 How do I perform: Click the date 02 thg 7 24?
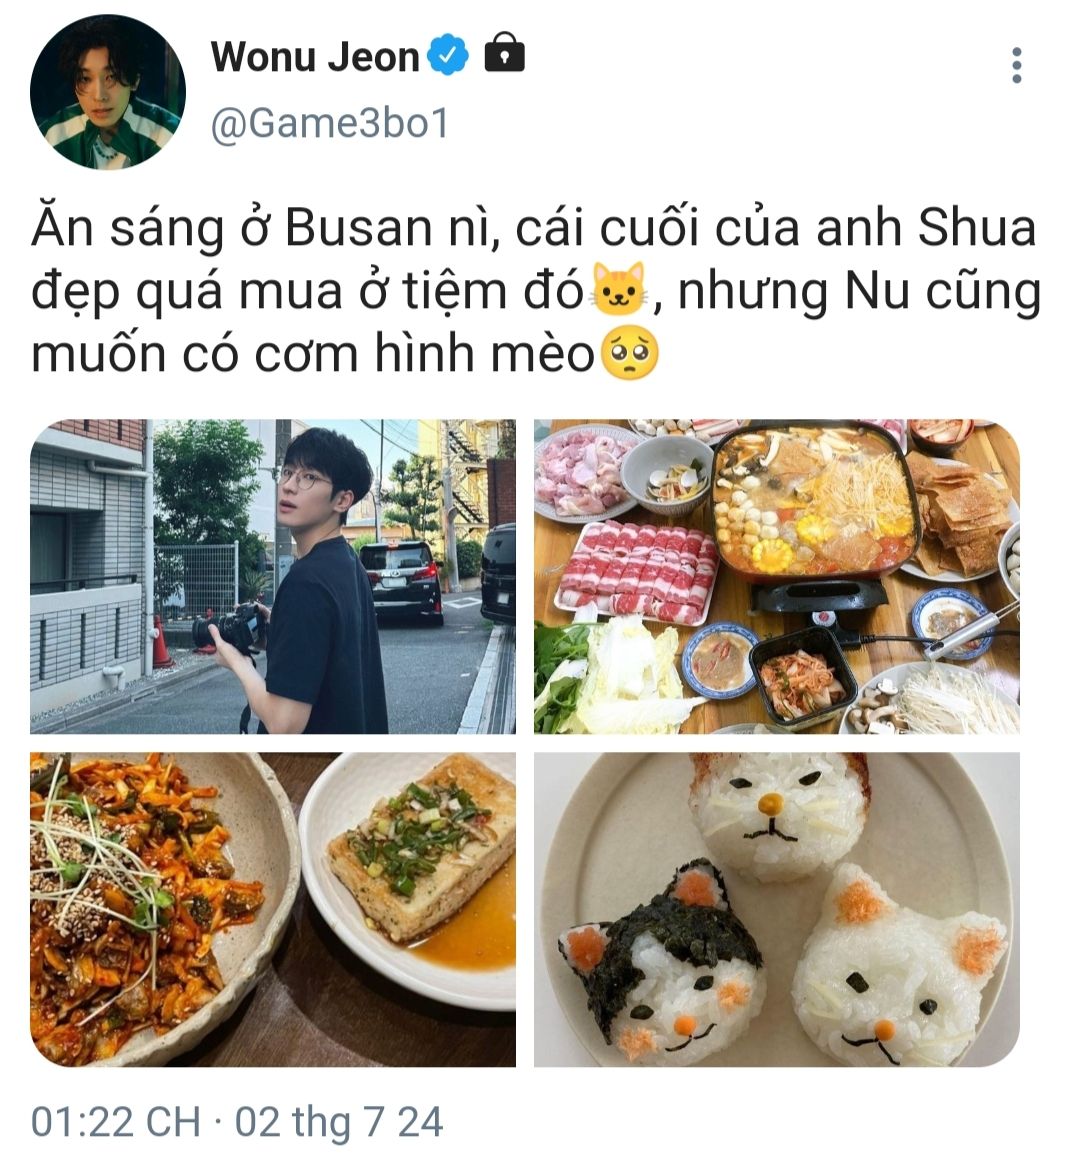click(x=339, y=1122)
